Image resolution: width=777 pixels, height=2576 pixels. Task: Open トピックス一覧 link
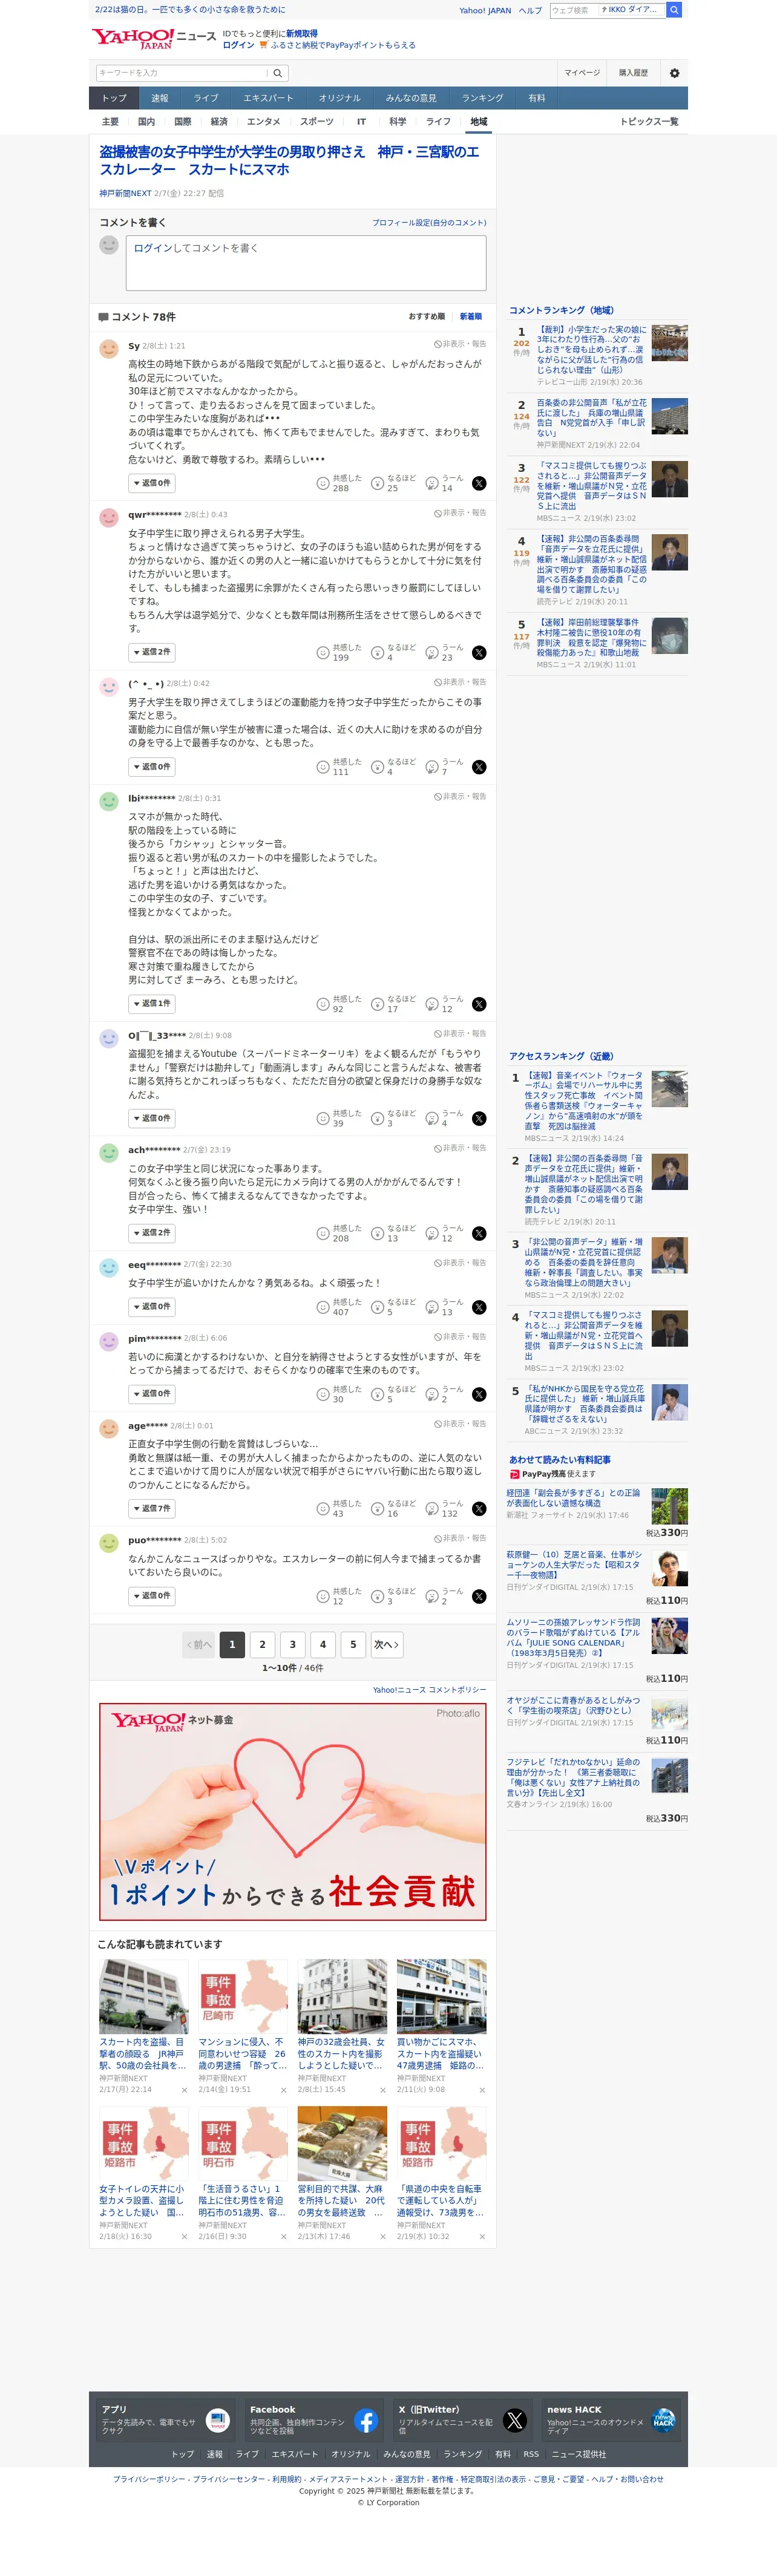tap(649, 122)
